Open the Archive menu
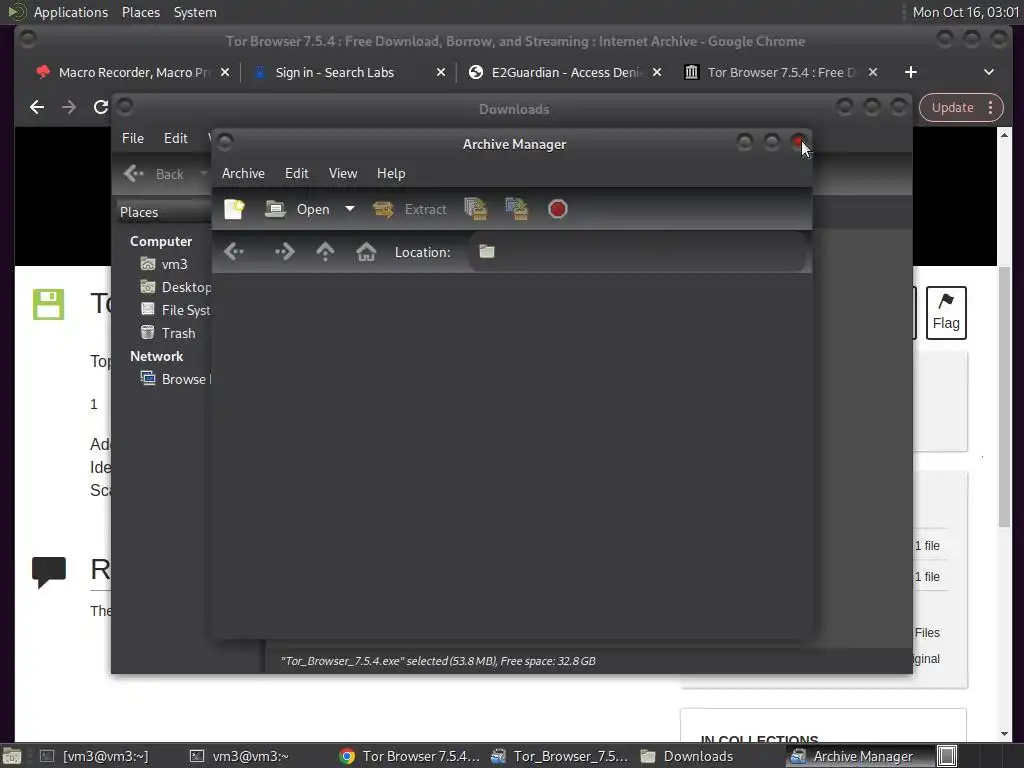This screenshot has height=768, width=1024. pyautogui.click(x=243, y=173)
